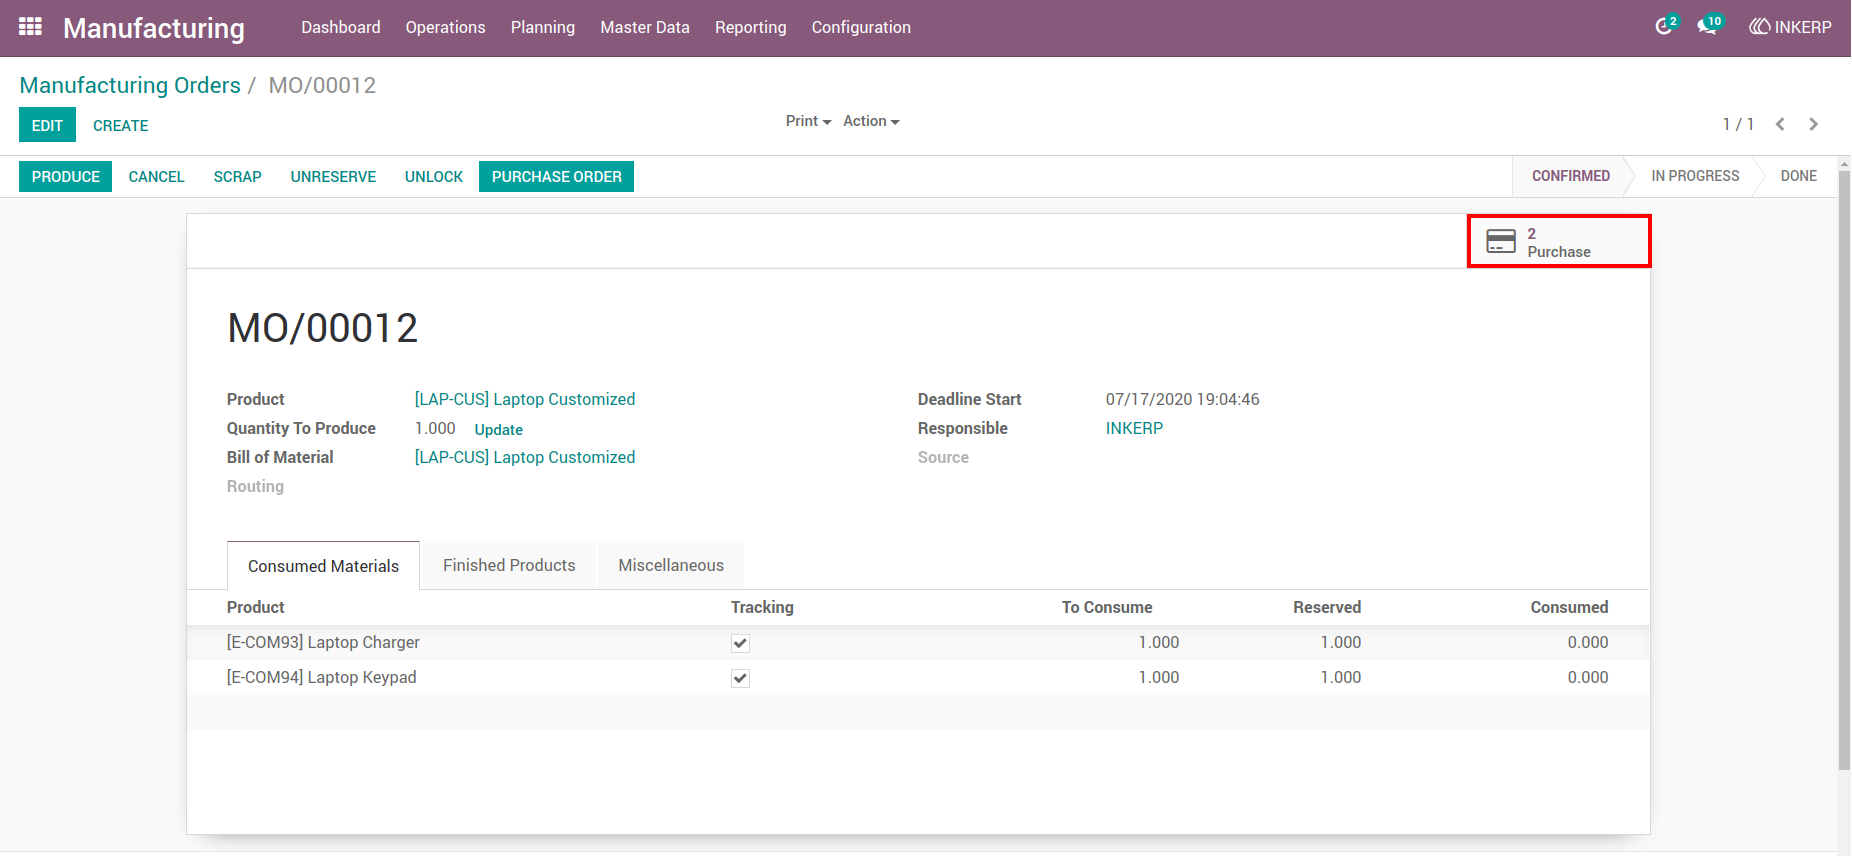Image resolution: width=1852 pixels, height=856 pixels.
Task: Click the Unreserve button
Action: coord(333,177)
